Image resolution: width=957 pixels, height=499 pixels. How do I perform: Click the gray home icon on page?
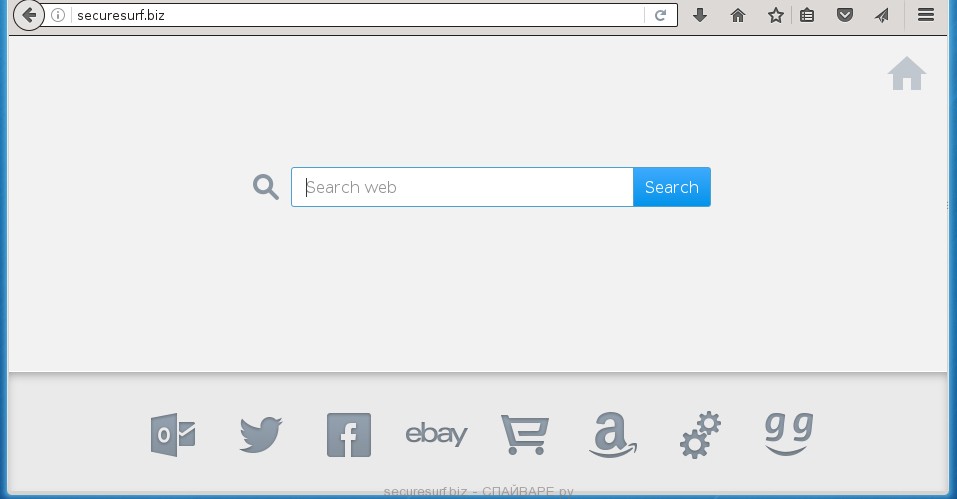coord(906,74)
